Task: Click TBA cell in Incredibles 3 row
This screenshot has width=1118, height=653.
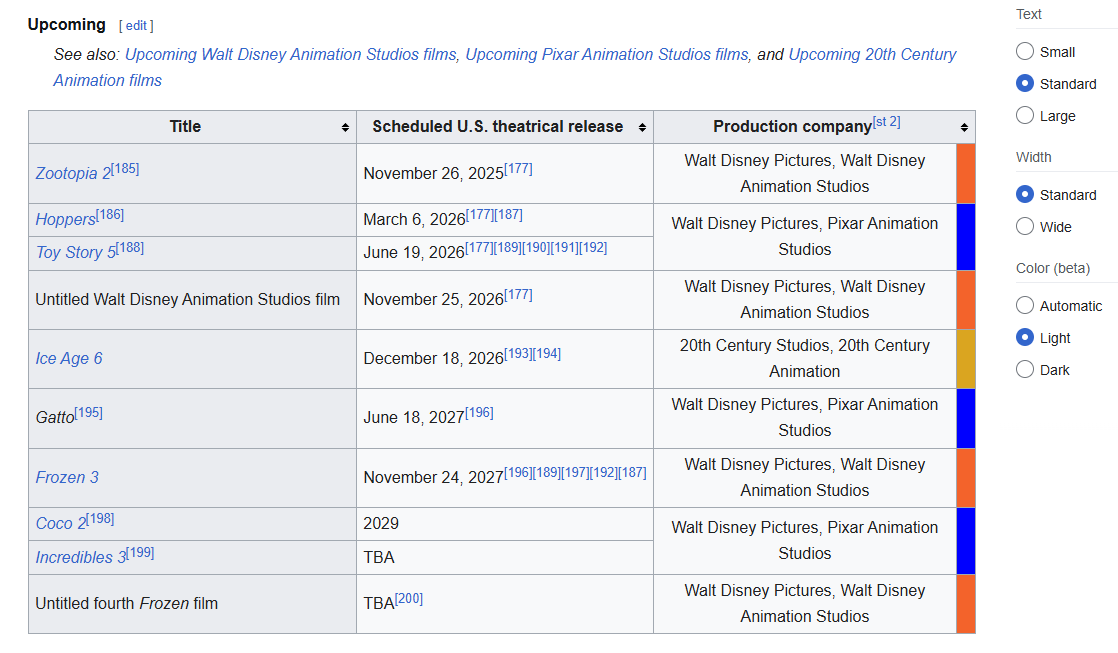Action: click(x=505, y=557)
